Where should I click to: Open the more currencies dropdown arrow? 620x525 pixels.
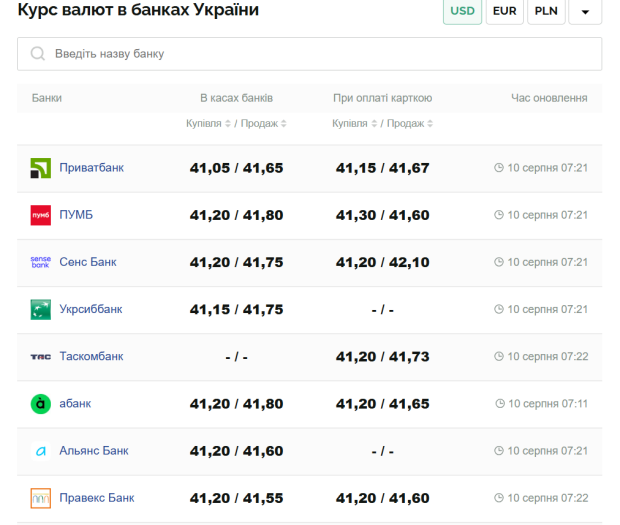click(x=585, y=11)
